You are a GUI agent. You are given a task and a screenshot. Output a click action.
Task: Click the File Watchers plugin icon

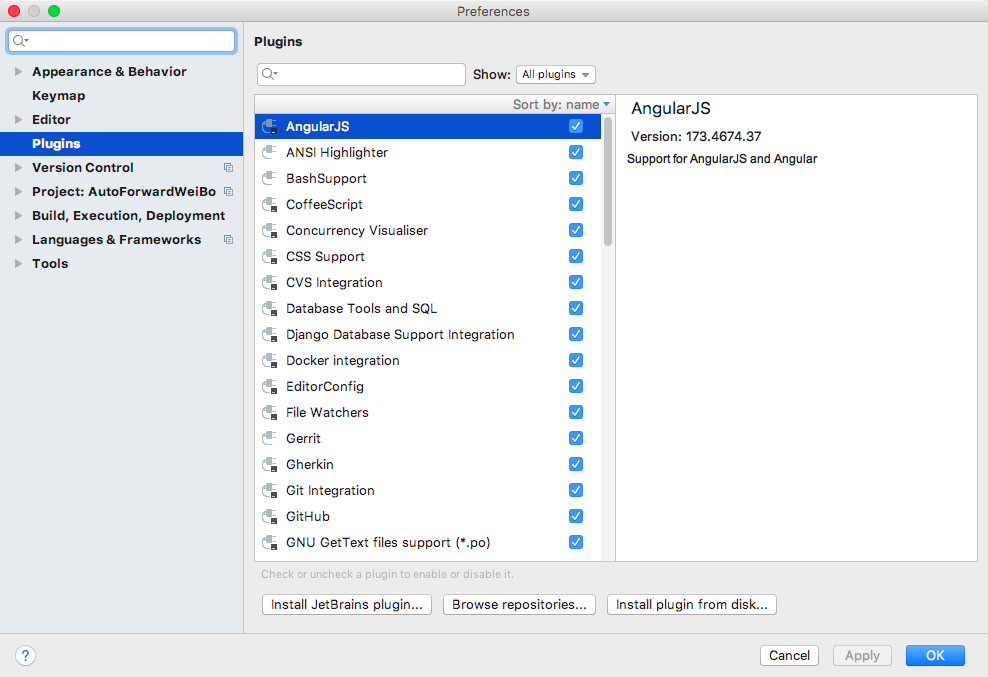pyautogui.click(x=270, y=413)
